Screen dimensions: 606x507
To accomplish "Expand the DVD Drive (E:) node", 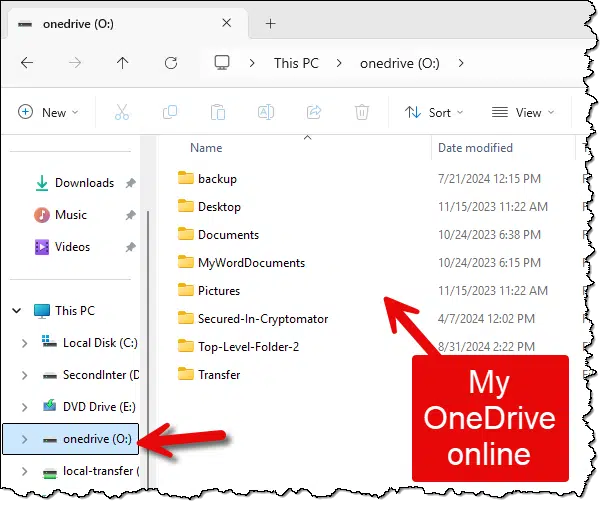I will click(x=24, y=407).
